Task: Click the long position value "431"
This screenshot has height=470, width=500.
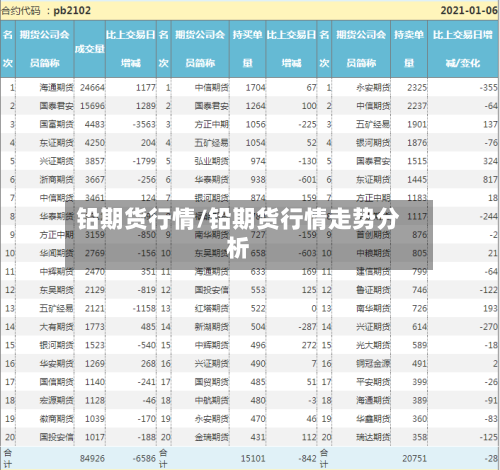Action: 258,437
